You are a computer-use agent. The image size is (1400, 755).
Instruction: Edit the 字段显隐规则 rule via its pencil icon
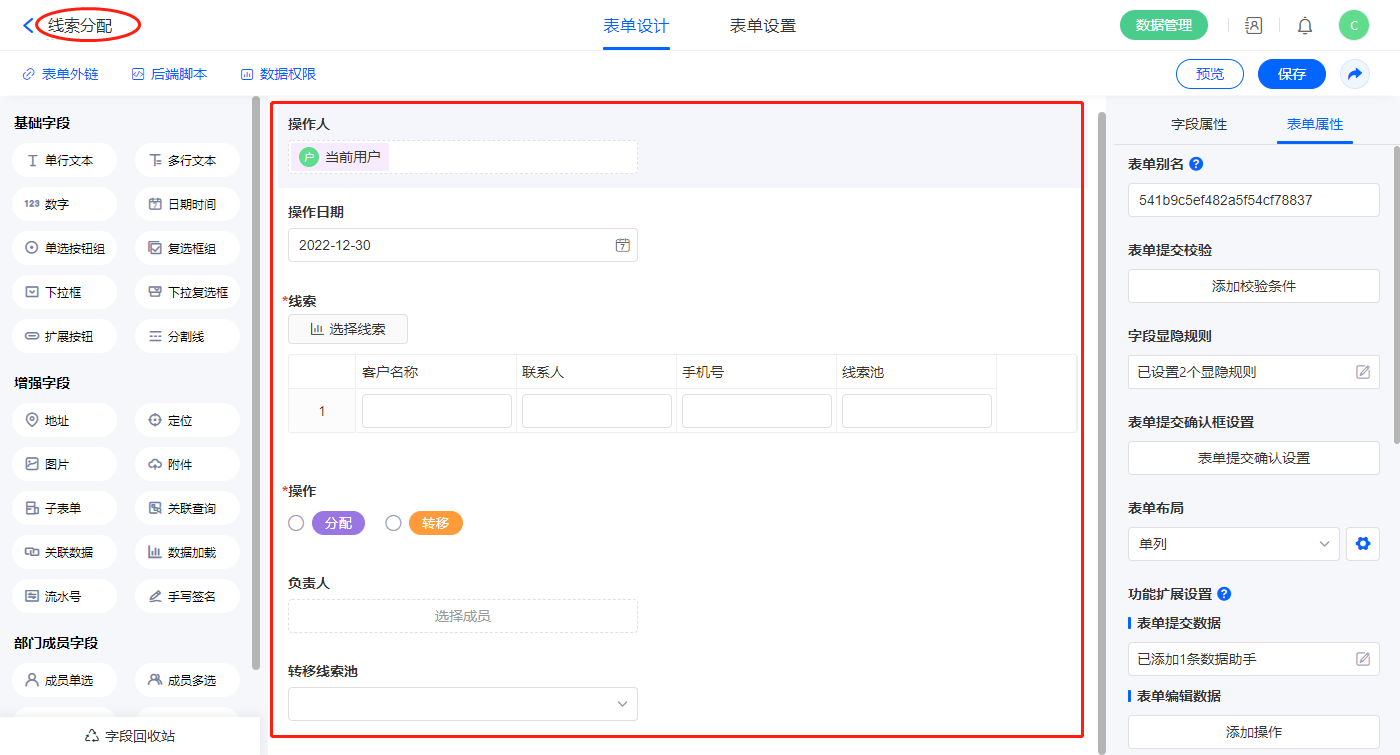(1362, 372)
